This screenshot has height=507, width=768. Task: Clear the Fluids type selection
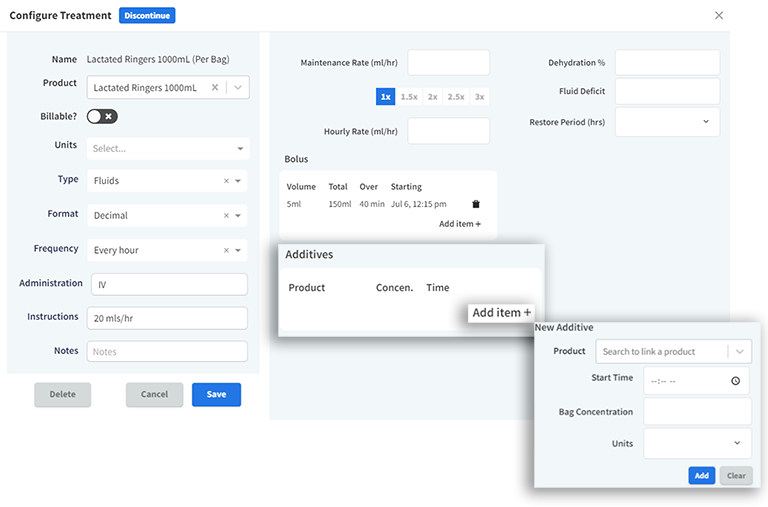click(226, 181)
